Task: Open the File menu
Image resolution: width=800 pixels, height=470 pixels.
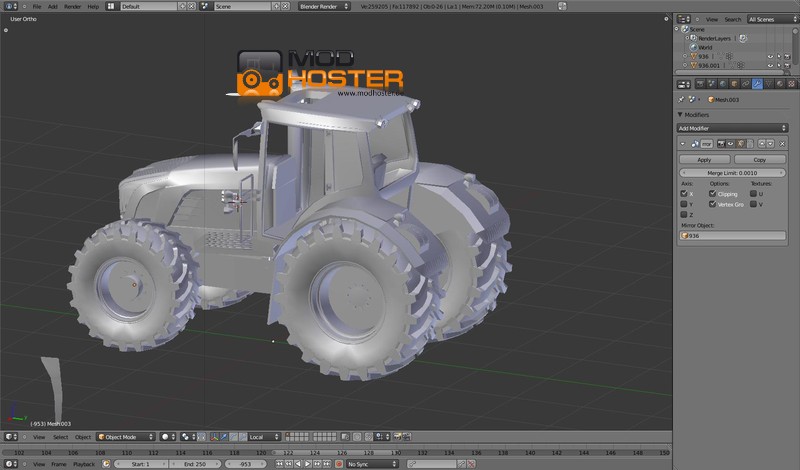Action: point(37,7)
